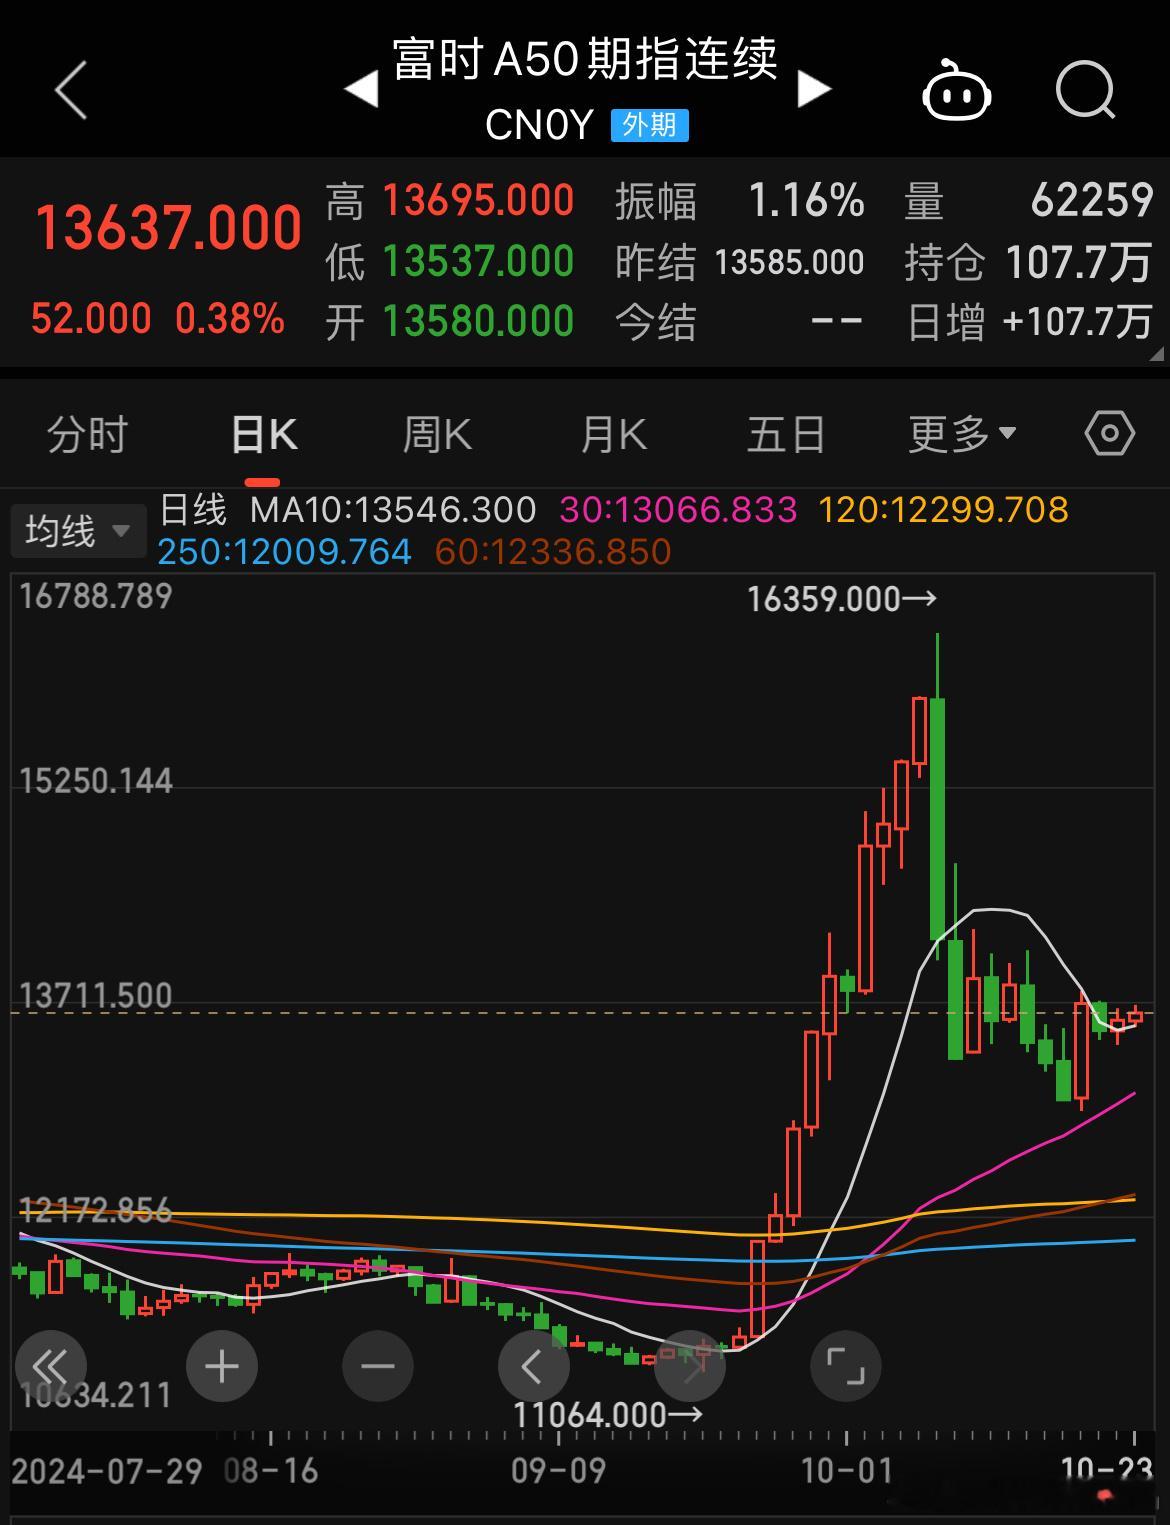
Task: Tap the MA10:13546.300 label
Action: coord(393,510)
